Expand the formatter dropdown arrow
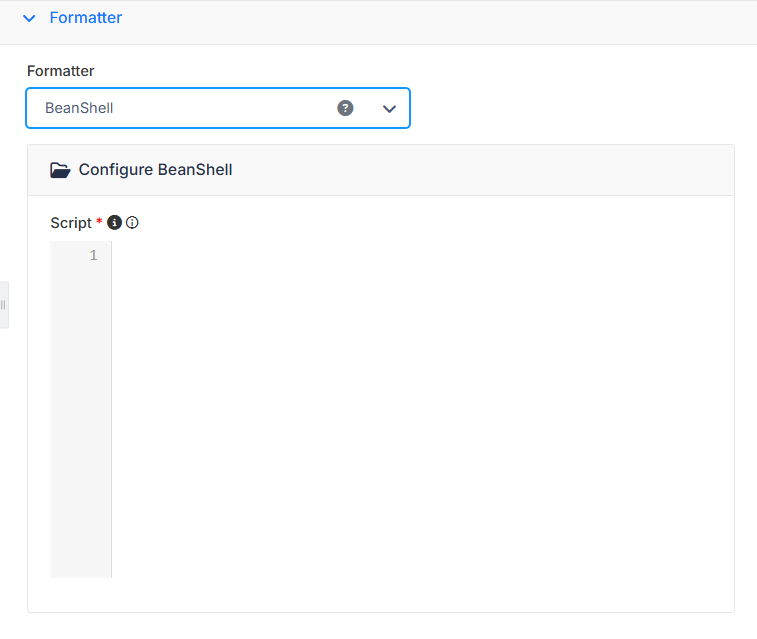 tap(389, 109)
